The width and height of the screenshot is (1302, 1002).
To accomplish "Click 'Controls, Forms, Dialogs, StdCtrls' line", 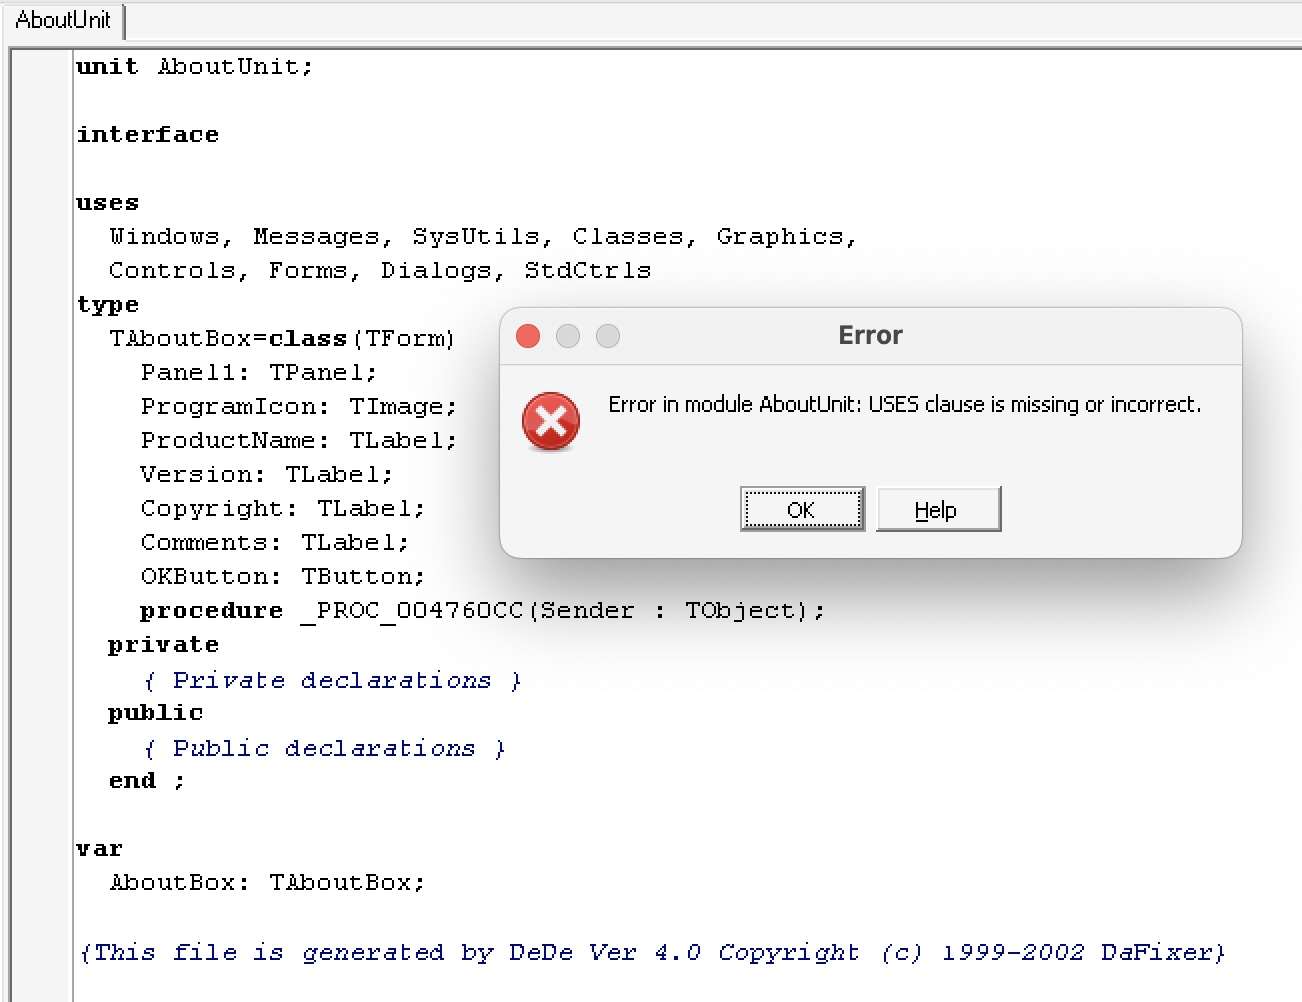I will pos(380,271).
